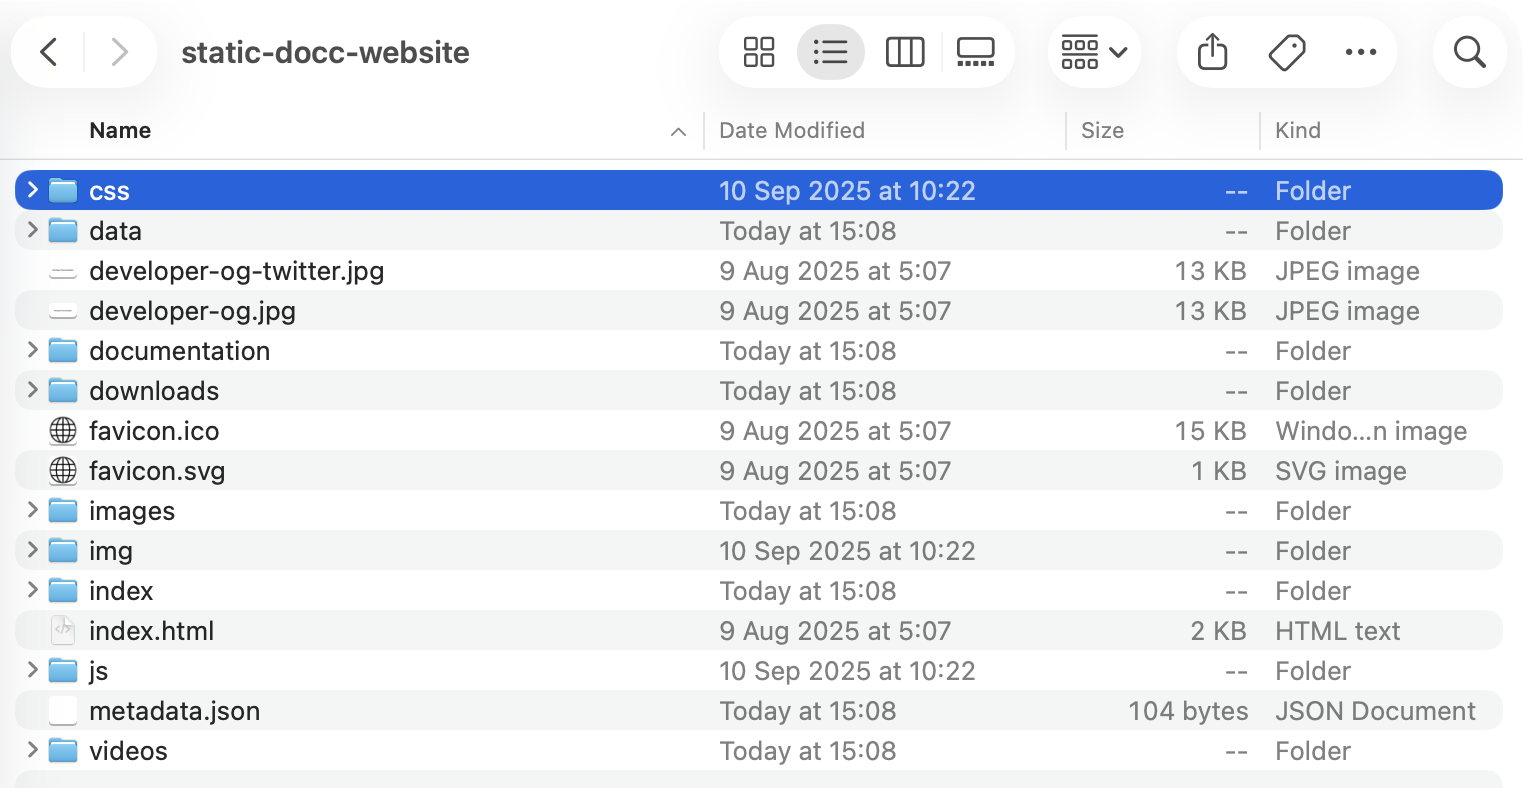Open the Share menu icon

(x=1211, y=51)
